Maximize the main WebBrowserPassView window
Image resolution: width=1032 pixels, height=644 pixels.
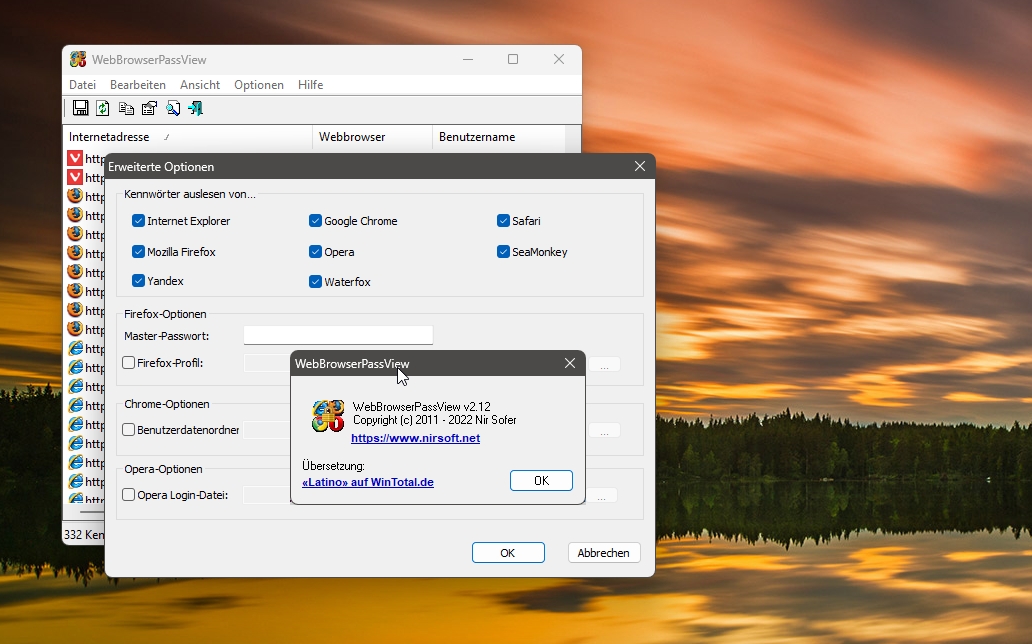(513, 59)
